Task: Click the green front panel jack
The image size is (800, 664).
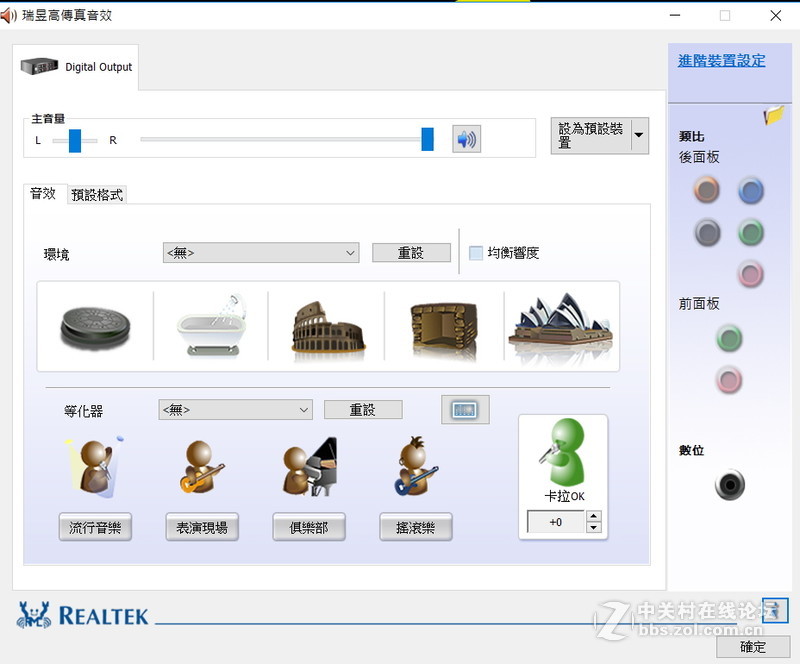Action: point(729,338)
